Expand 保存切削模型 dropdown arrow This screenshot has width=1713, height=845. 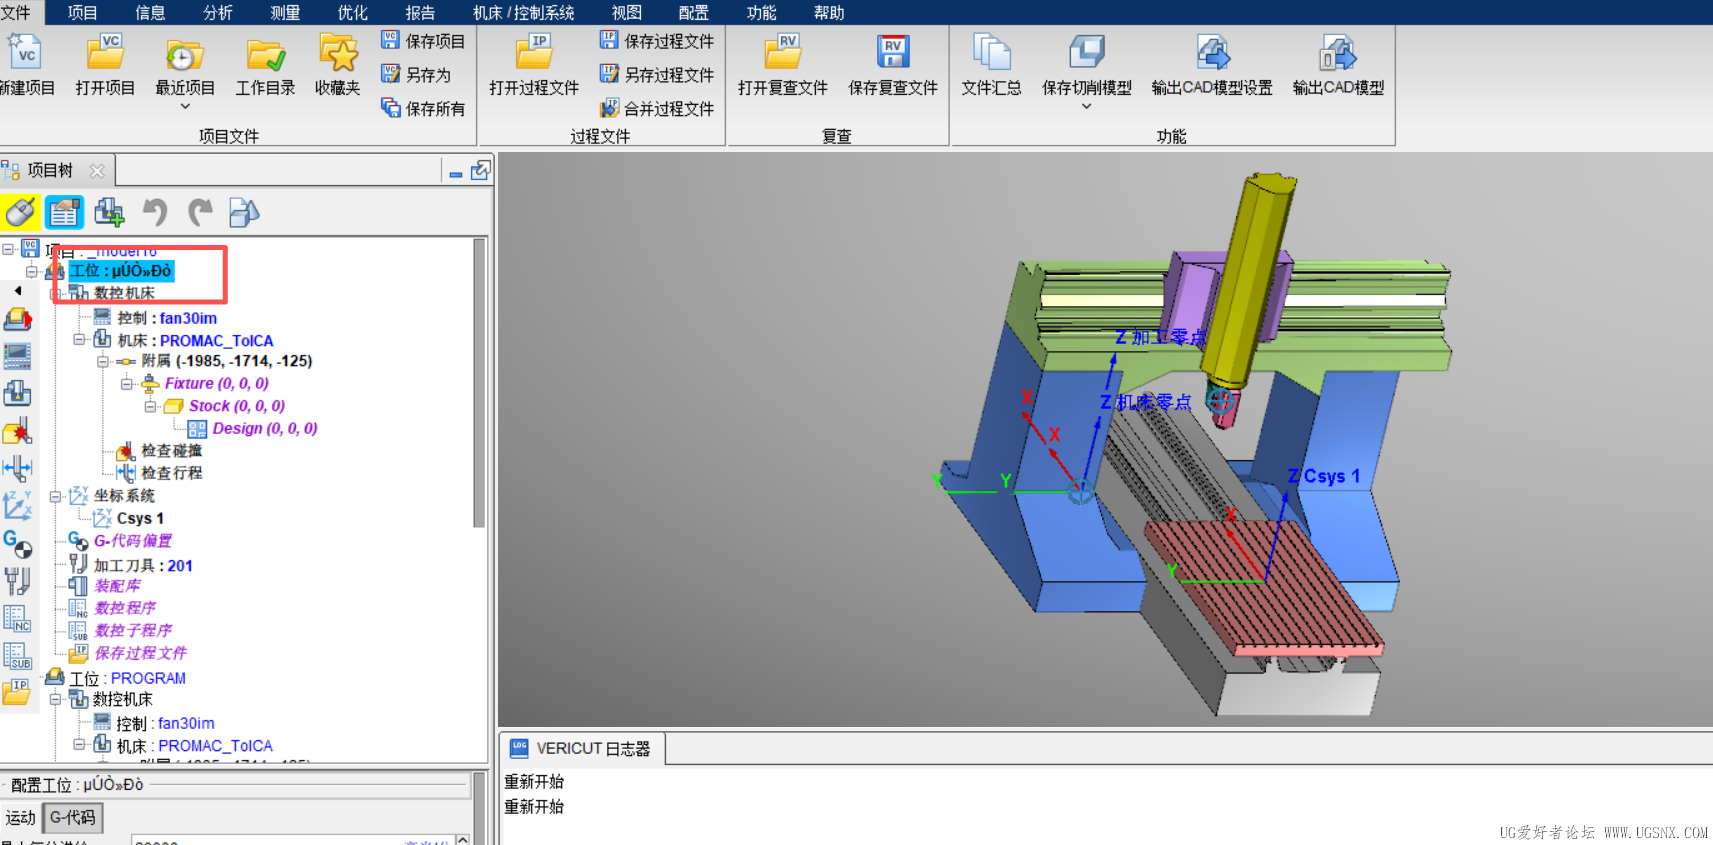[x=1086, y=106]
